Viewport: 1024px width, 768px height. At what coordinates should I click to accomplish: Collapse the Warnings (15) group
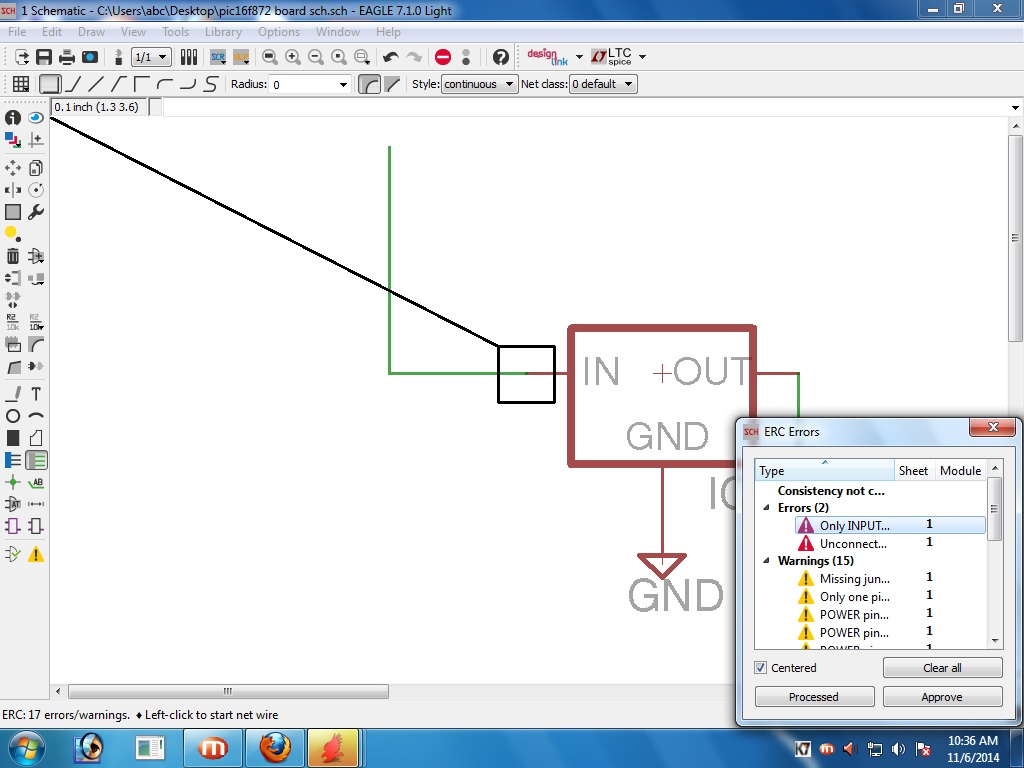(x=766, y=560)
